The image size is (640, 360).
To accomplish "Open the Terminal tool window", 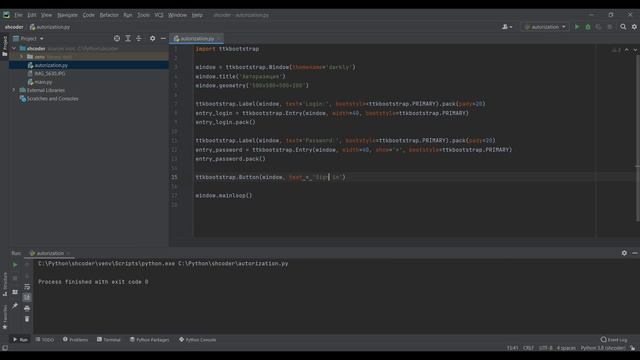I will (109, 340).
